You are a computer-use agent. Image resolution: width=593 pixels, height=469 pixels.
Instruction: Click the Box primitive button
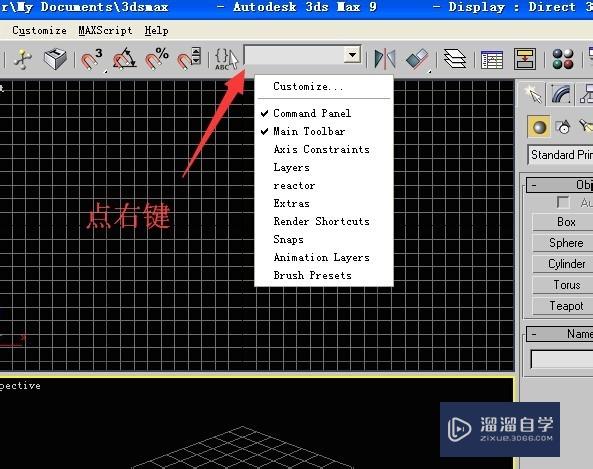(563, 222)
